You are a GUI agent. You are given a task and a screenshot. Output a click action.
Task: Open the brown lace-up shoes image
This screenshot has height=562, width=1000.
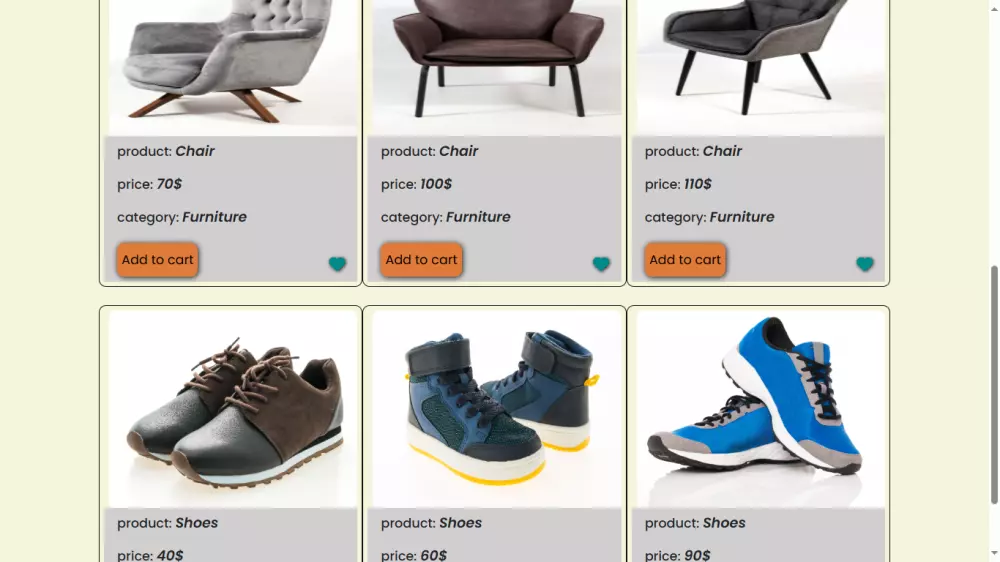tap(232, 408)
